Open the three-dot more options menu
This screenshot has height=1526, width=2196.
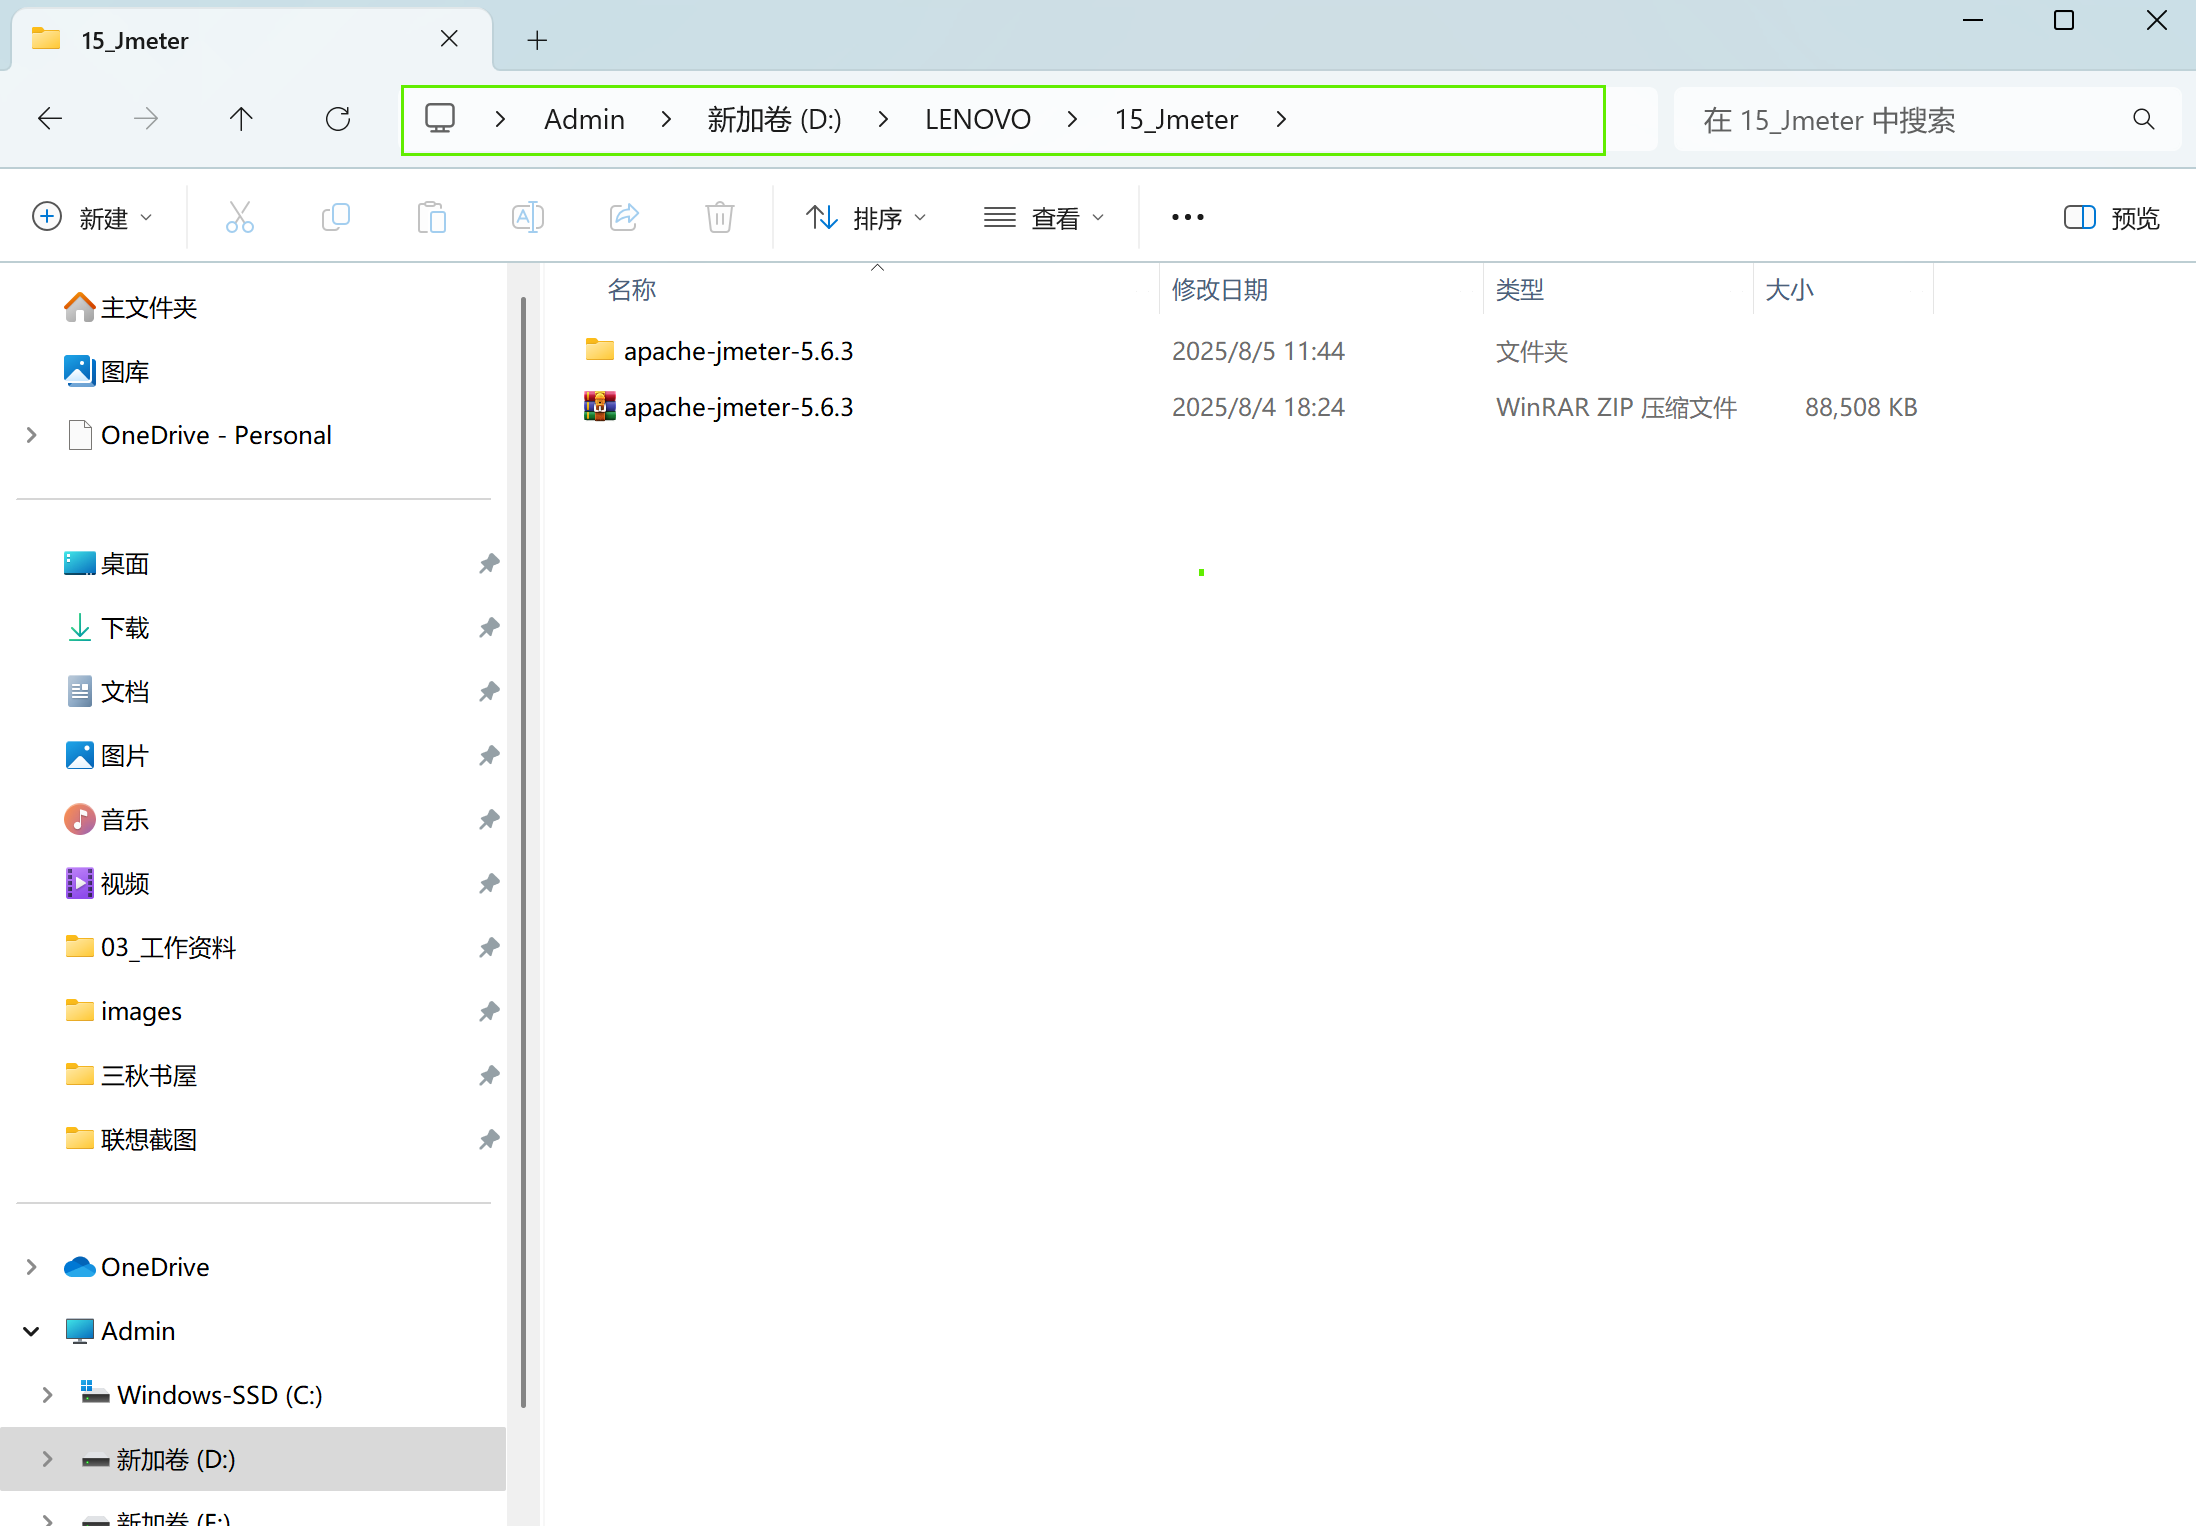[x=1188, y=217]
